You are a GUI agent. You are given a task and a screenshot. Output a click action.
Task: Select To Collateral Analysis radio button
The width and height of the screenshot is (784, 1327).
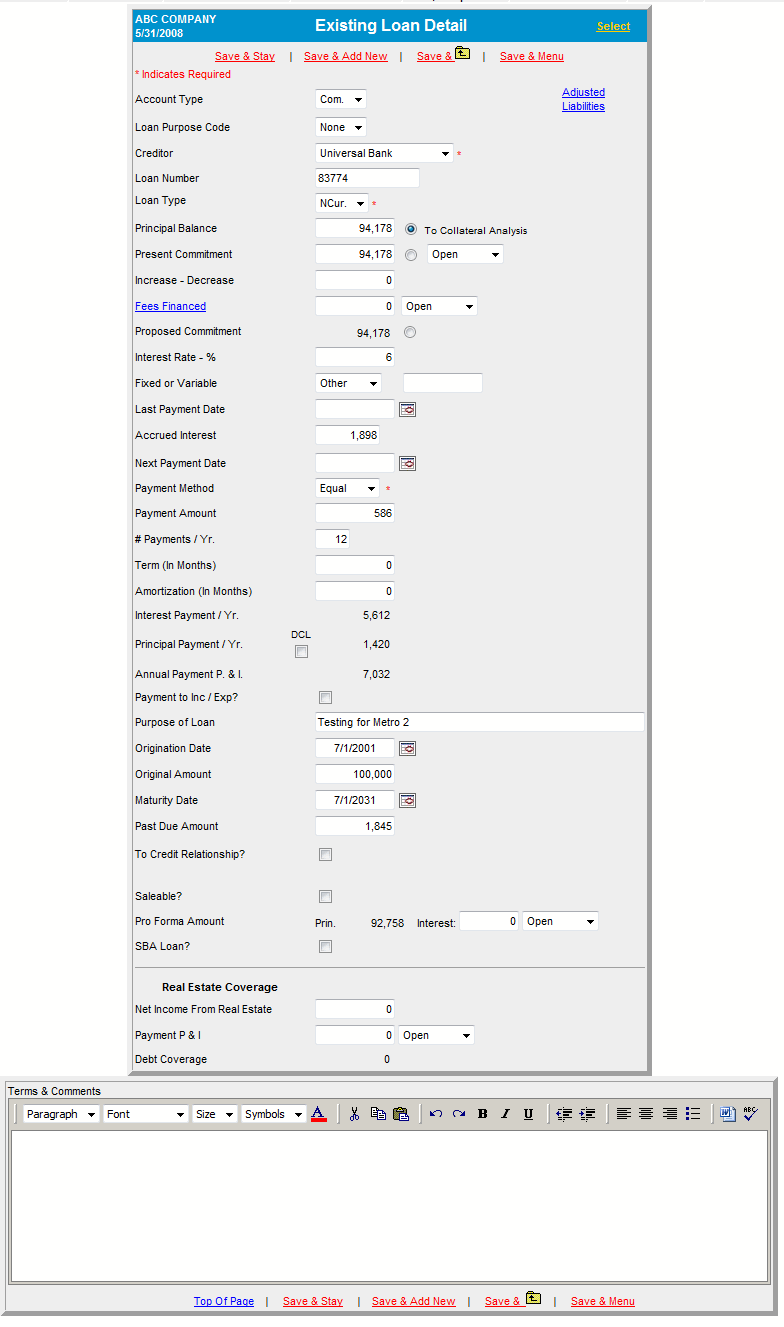point(411,229)
